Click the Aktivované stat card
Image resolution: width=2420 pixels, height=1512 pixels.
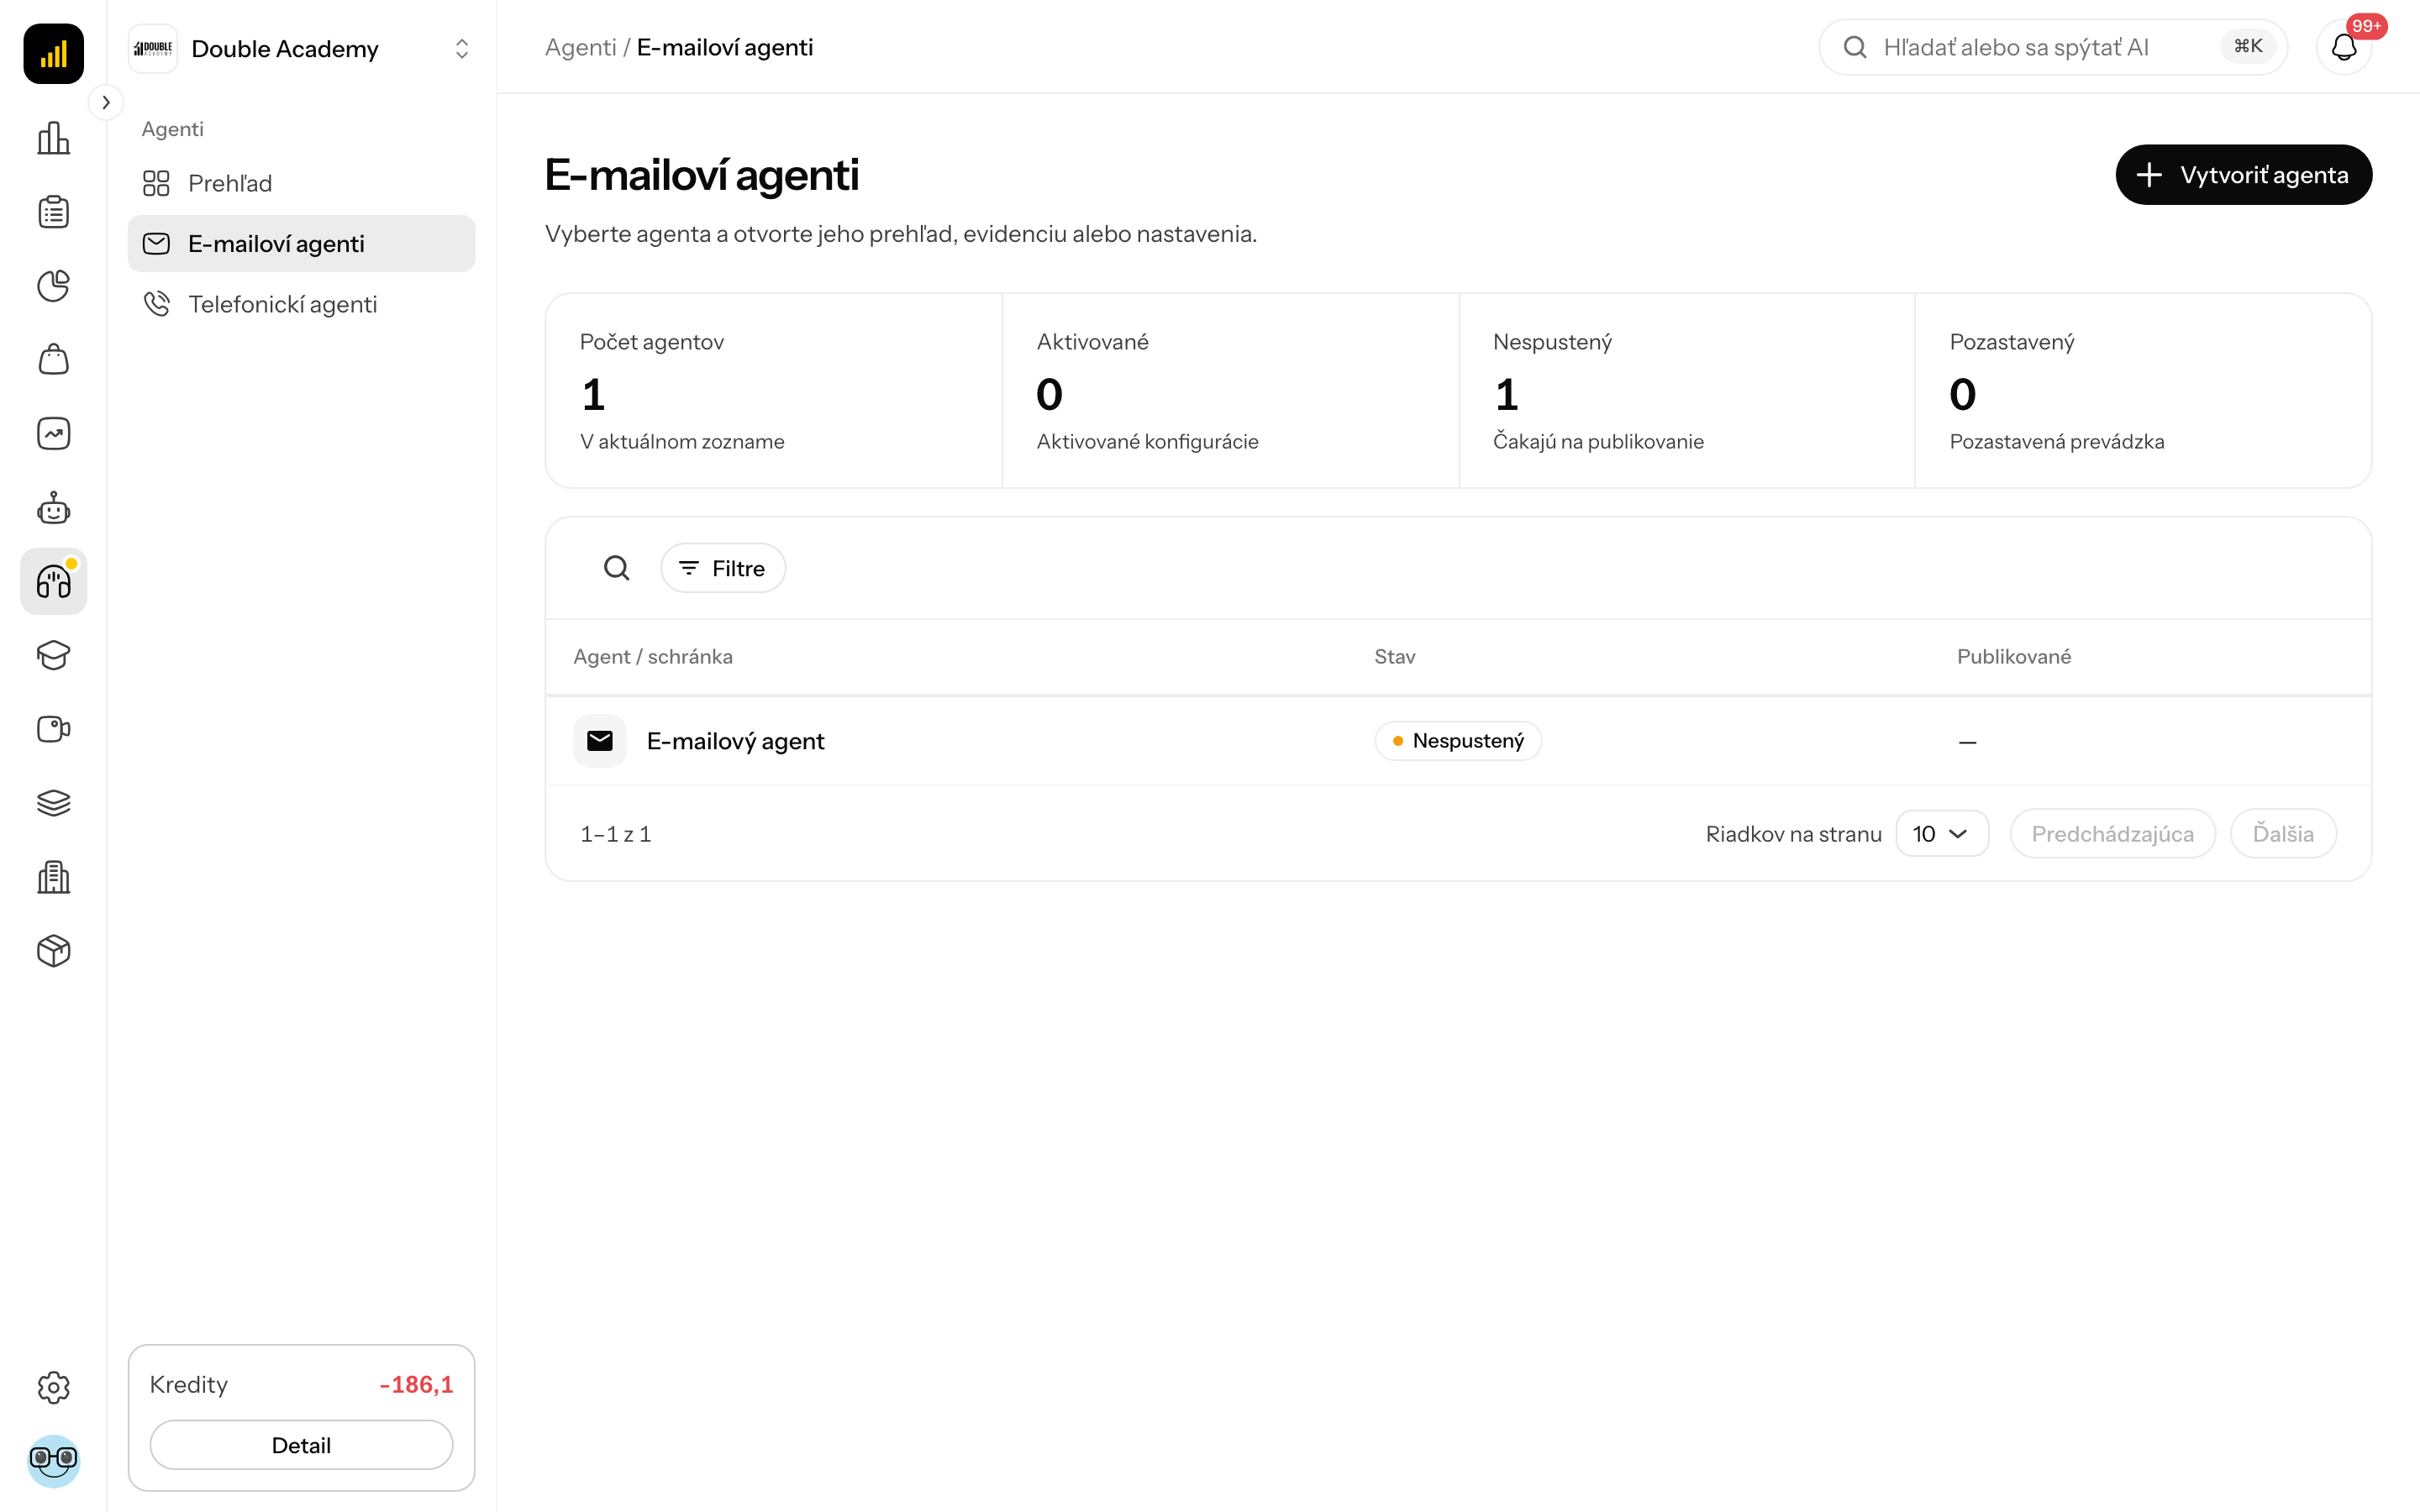1230,390
